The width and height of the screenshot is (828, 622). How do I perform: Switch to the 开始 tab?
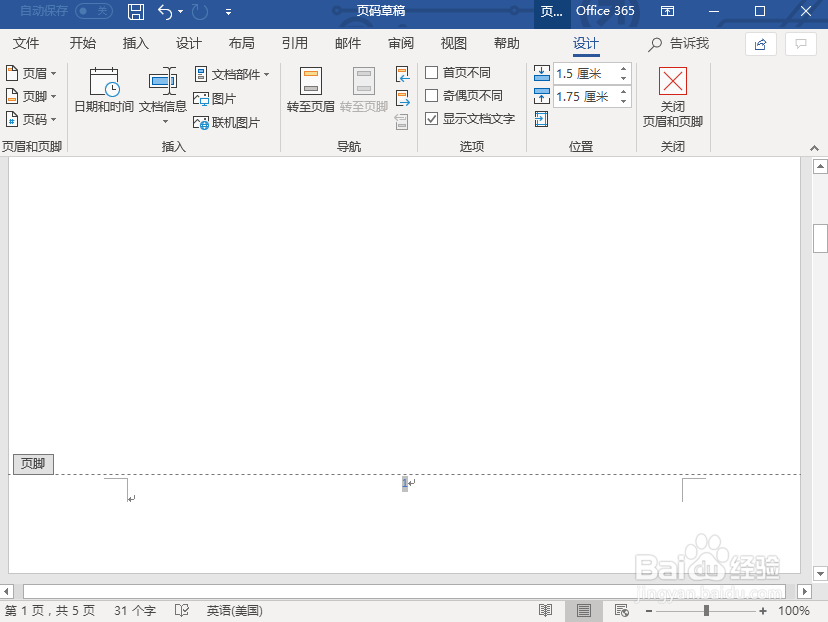pos(82,43)
